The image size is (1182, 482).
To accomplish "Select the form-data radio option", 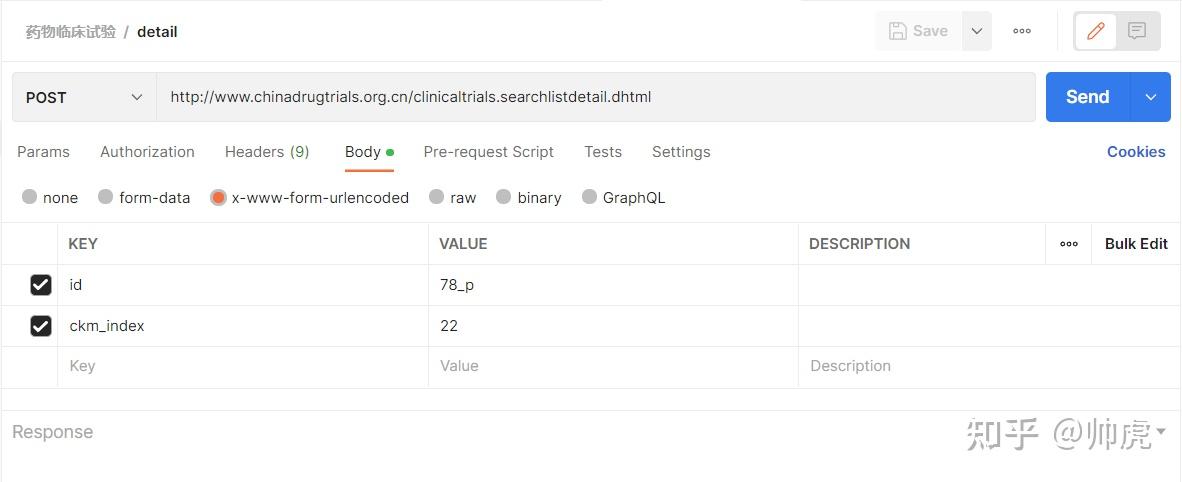I will coord(106,197).
